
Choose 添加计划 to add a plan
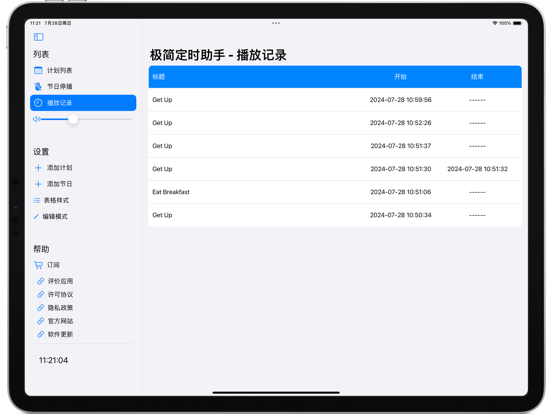point(59,168)
